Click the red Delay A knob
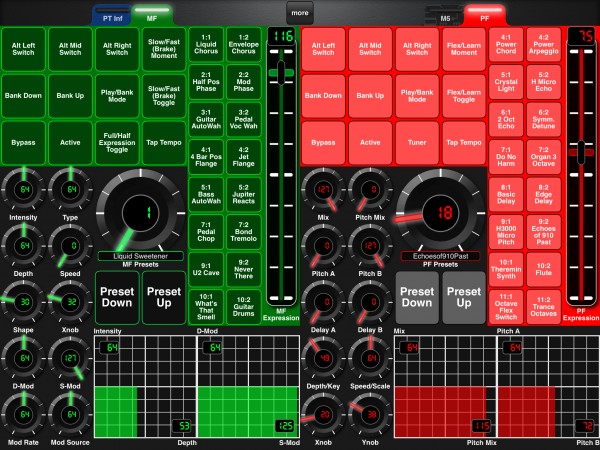600x450 pixels. 323,302
